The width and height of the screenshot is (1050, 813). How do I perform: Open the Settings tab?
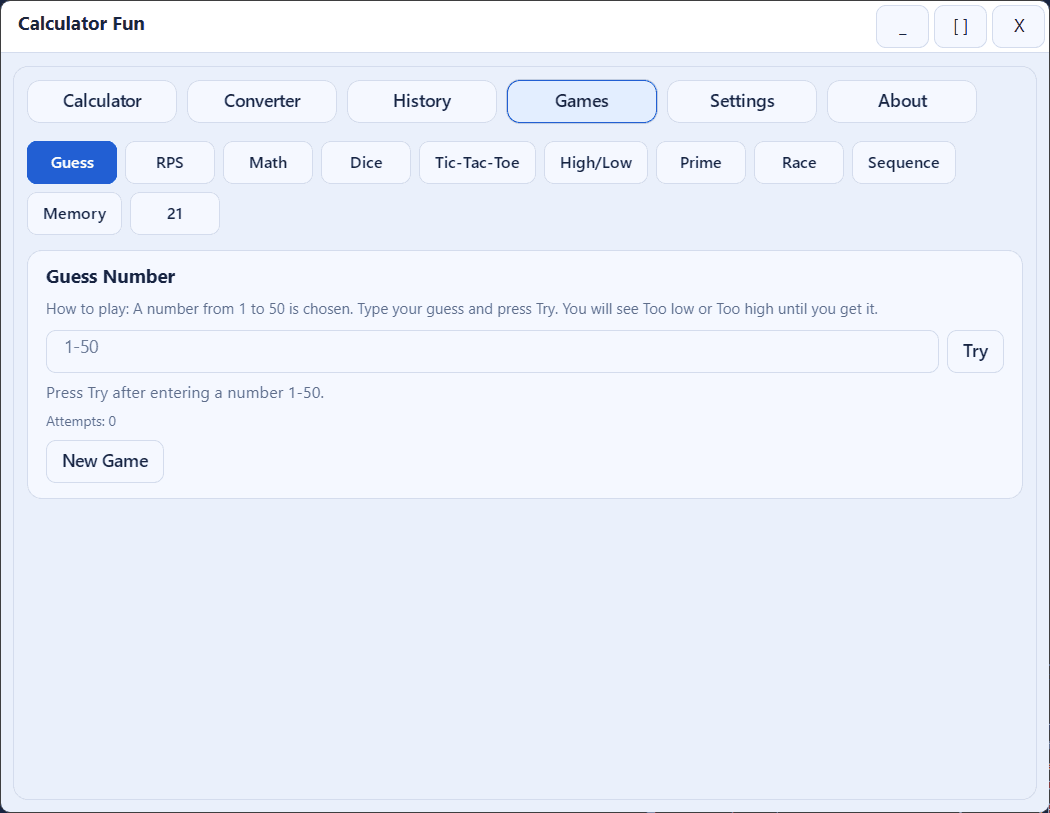pyautogui.click(x=741, y=101)
